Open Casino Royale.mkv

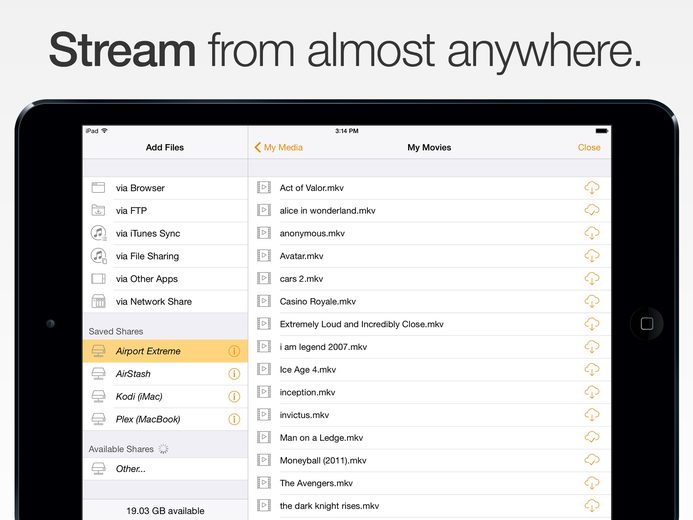(430, 302)
